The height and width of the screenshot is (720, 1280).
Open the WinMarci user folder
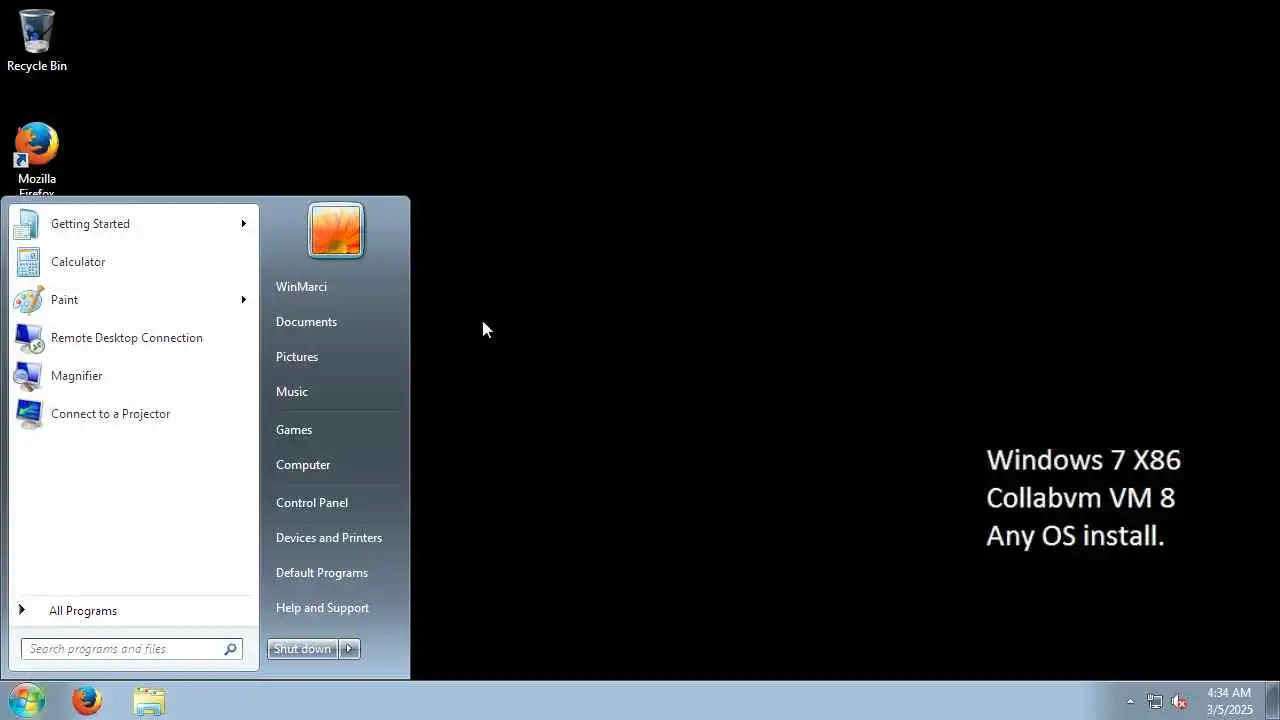coord(301,287)
